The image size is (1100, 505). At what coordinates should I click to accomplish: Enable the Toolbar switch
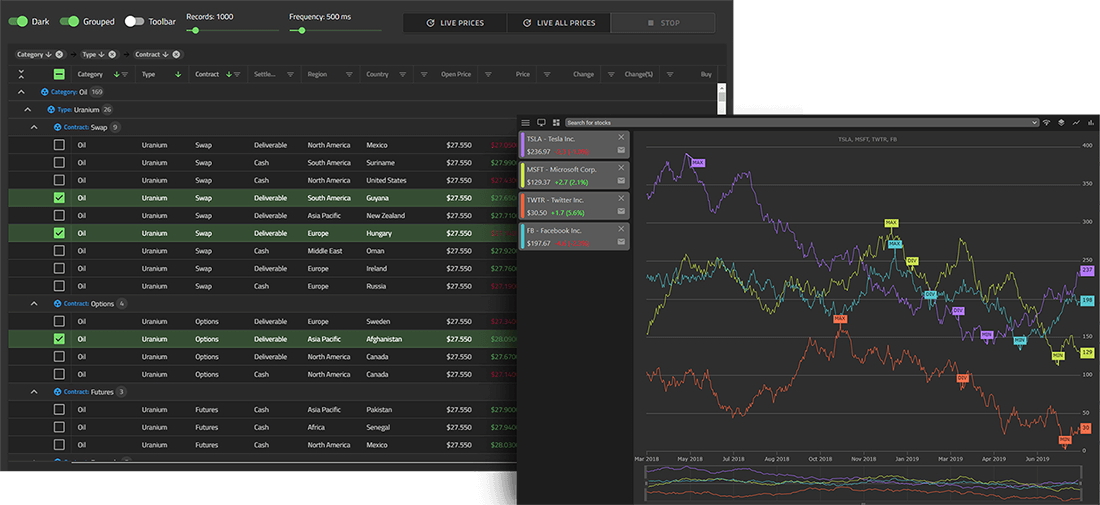134,21
